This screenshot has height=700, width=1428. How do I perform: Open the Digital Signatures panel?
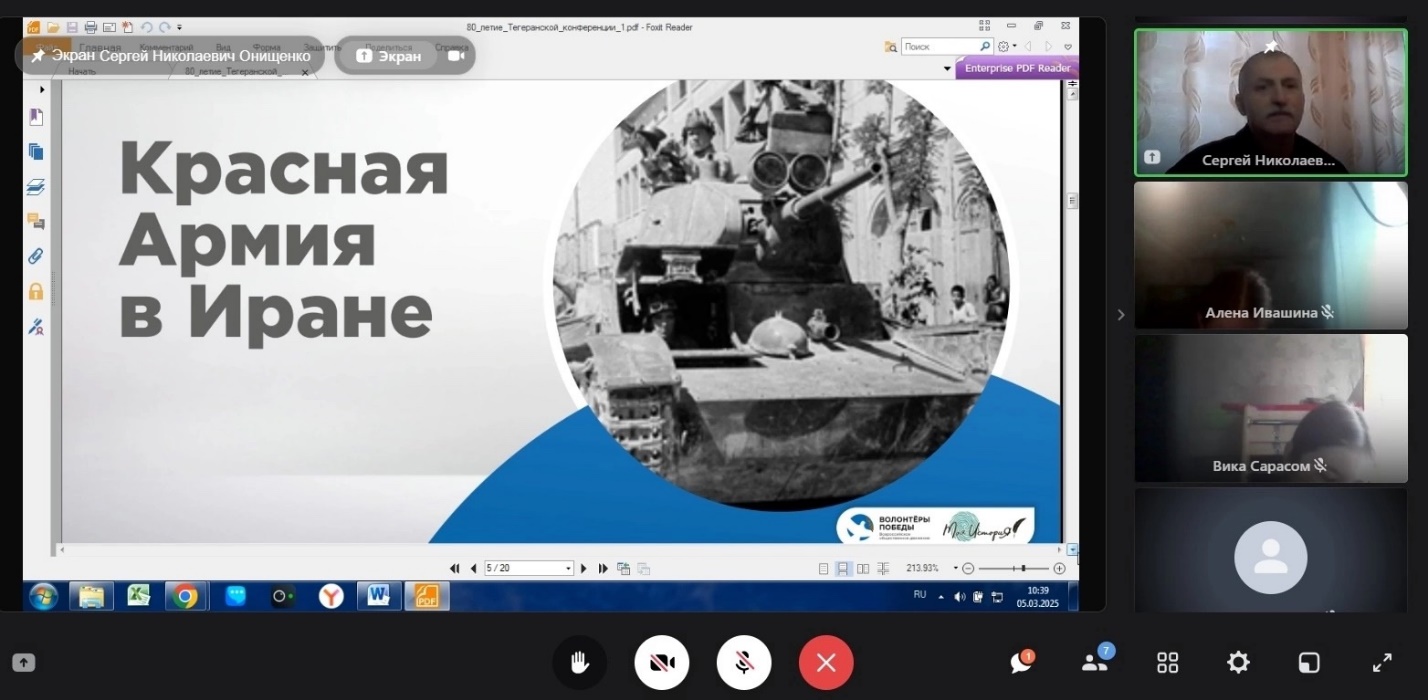[36, 326]
